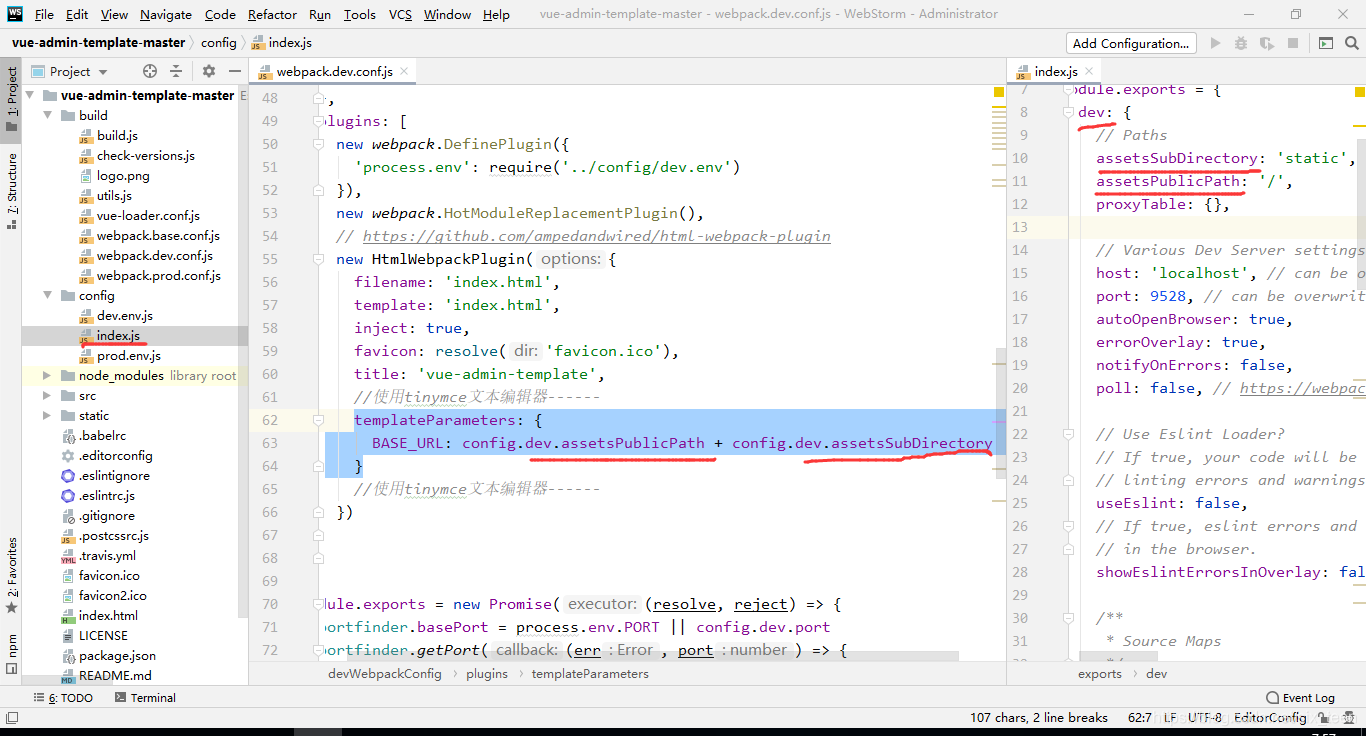This screenshot has height=736, width=1366.
Task: Click the yellow inspection indicator in left editor
Action: pyautogui.click(x=998, y=92)
